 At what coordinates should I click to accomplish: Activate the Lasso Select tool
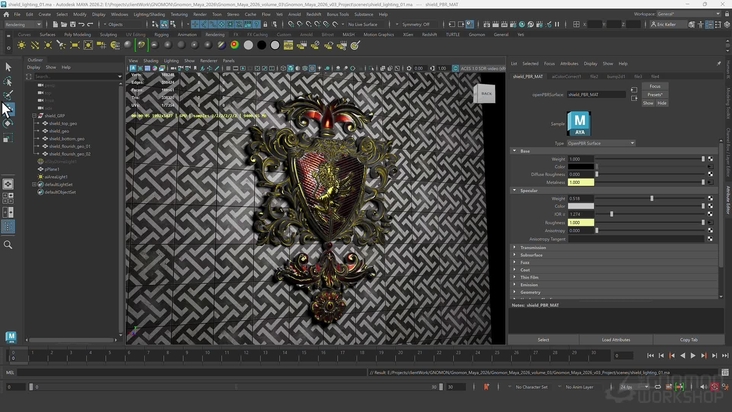(8, 82)
